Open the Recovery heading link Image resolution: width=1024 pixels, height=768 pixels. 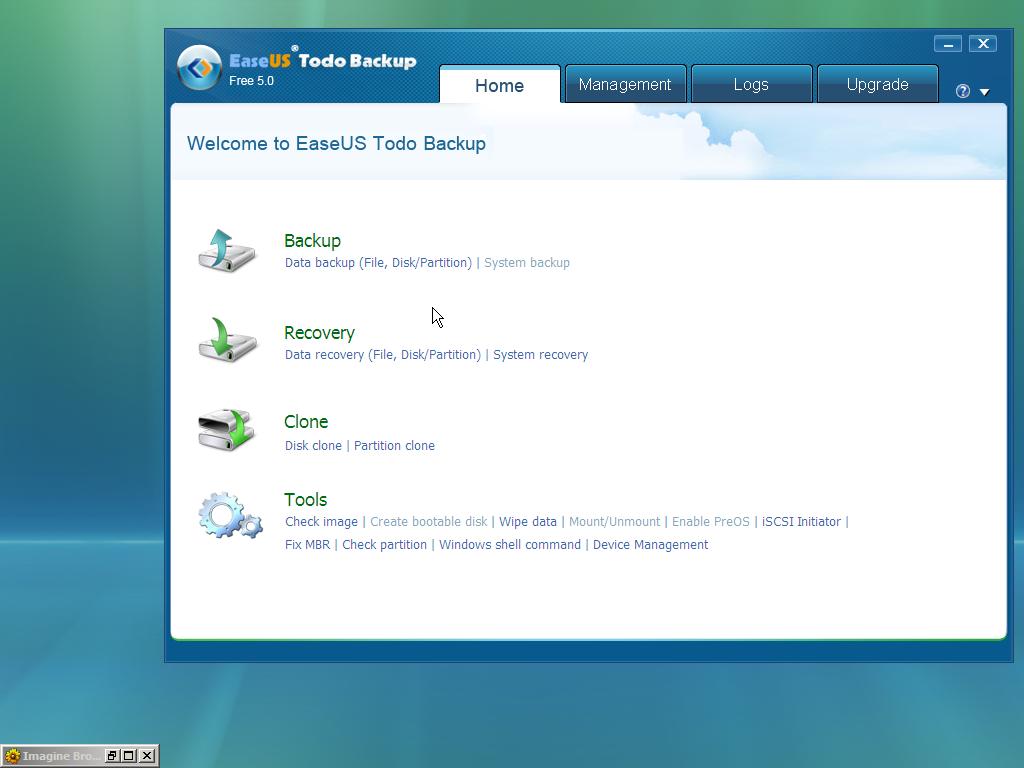click(x=319, y=332)
